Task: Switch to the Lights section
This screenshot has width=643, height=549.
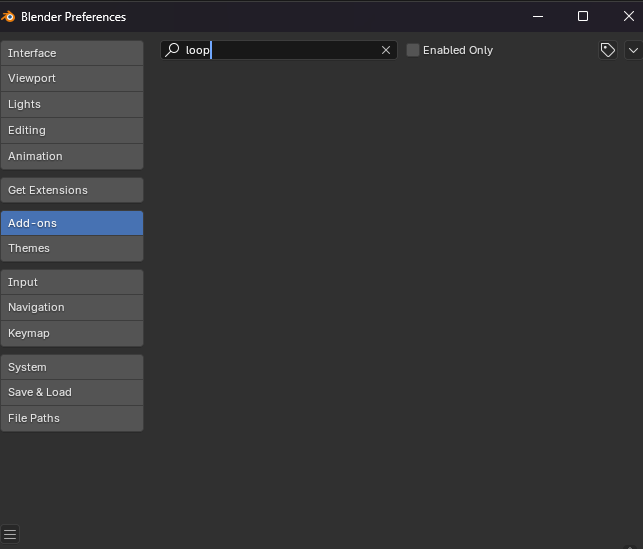Action: click(72, 104)
